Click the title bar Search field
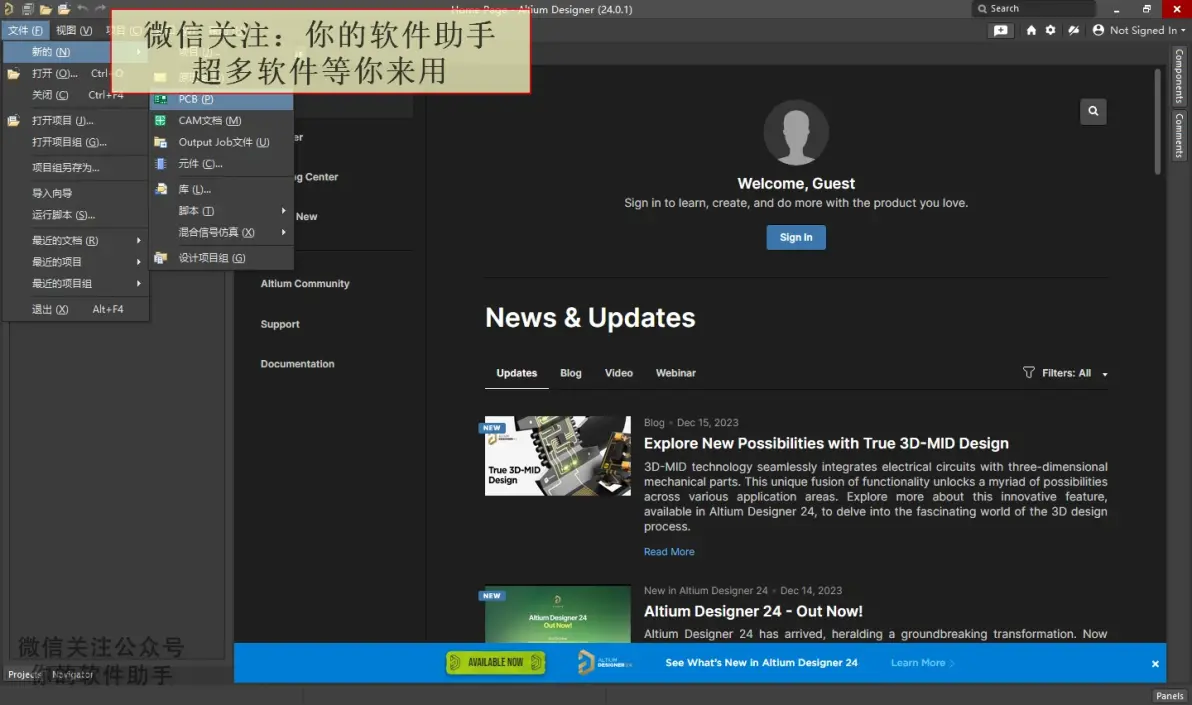Viewport: 1192px width, 705px height. 1034,8
